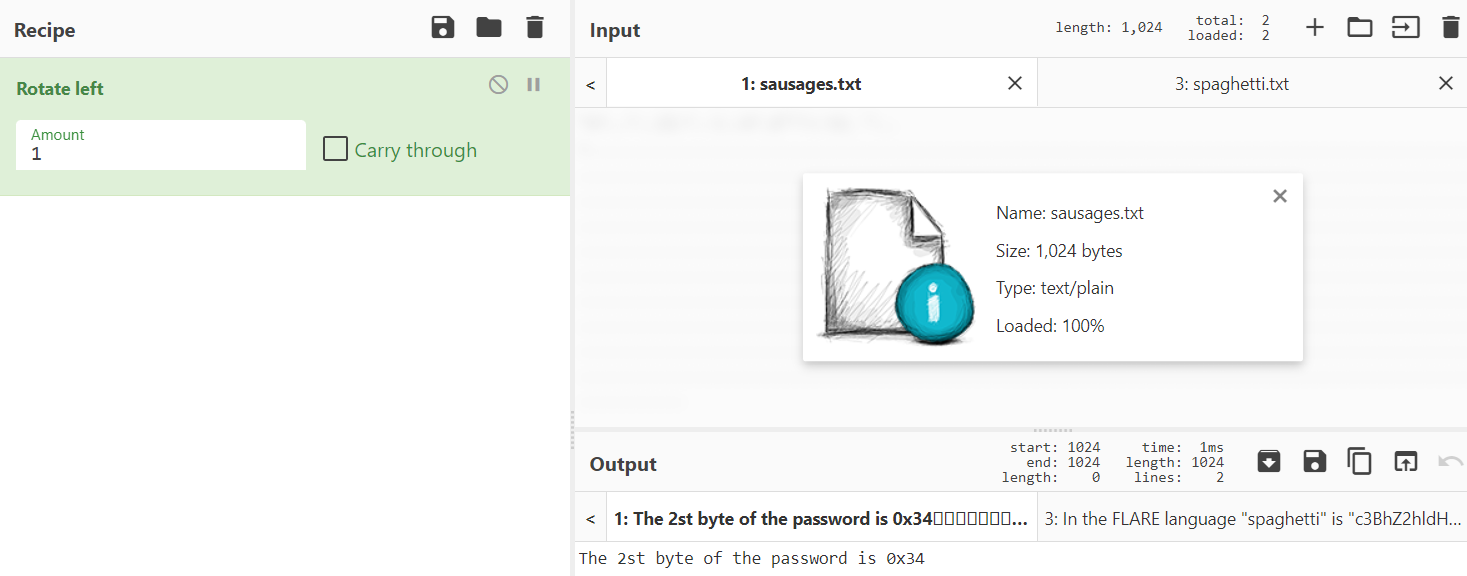Open a file as input
Image resolution: width=1467 pixels, height=576 pixels.
pyautogui.click(x=1405, y=28)
